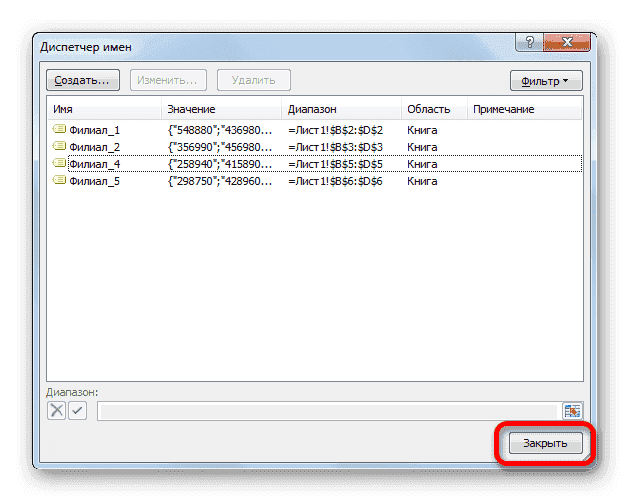Click range =Лист1!$B$6:$D$6
The width and height of the screenshot is (630, 502).
point(335,181)
